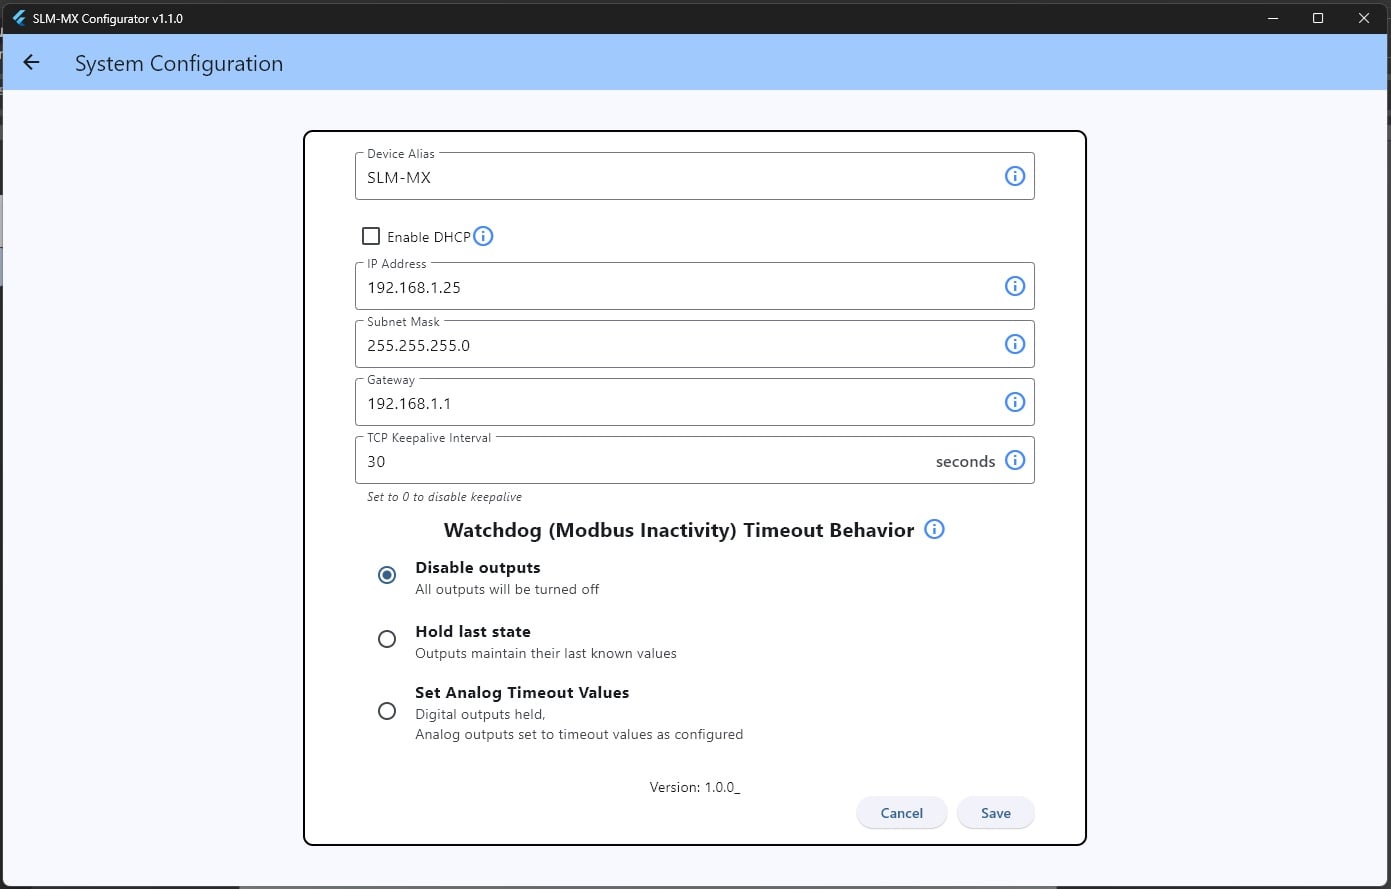Click the Save button
Viewport: 1391px width, 889px height.
[995, 813]
